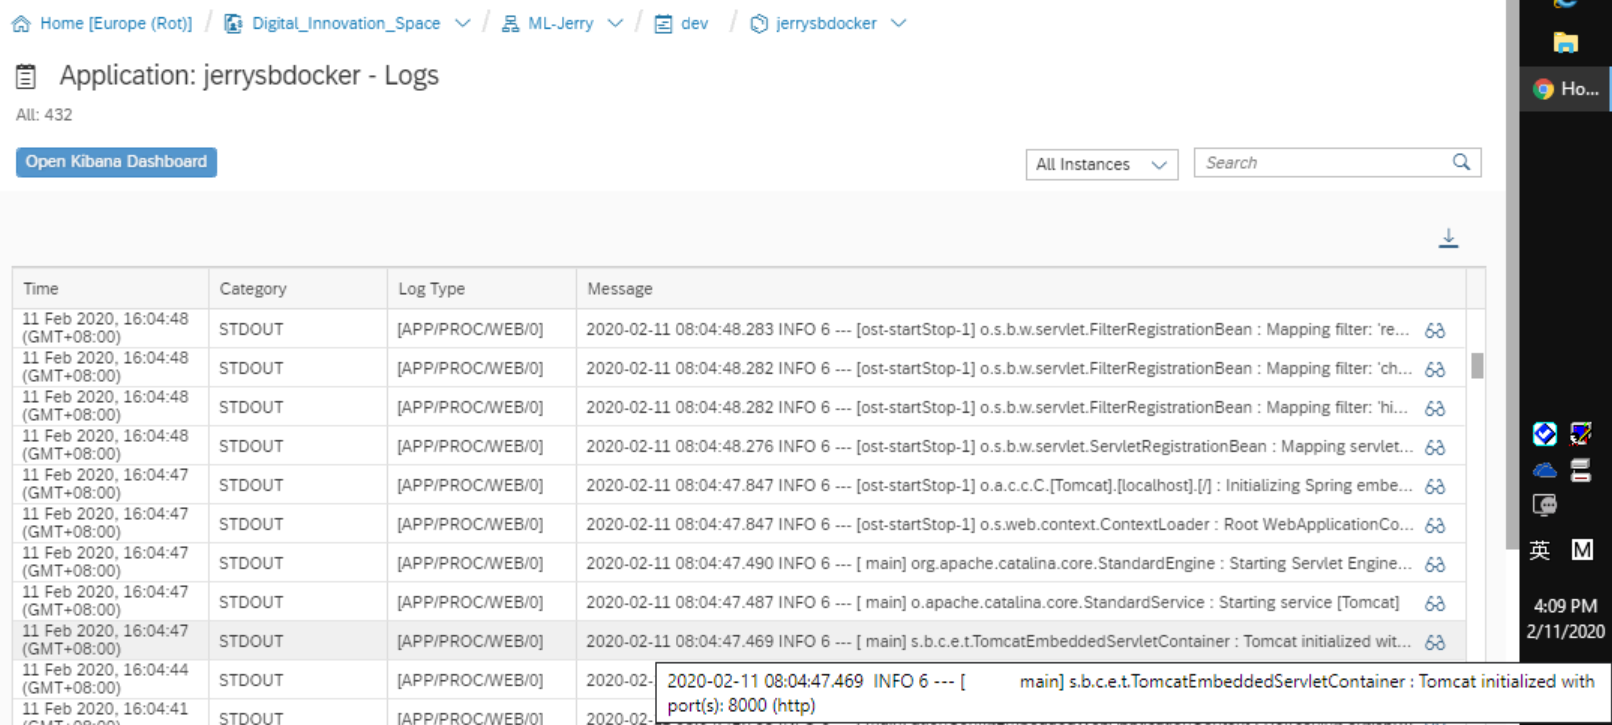Screen dimensions: 1612x725
Task: Switch to the Chrome 'Ho...' taskbar window
Action: pyautogui.click(x=1566, y=89)
